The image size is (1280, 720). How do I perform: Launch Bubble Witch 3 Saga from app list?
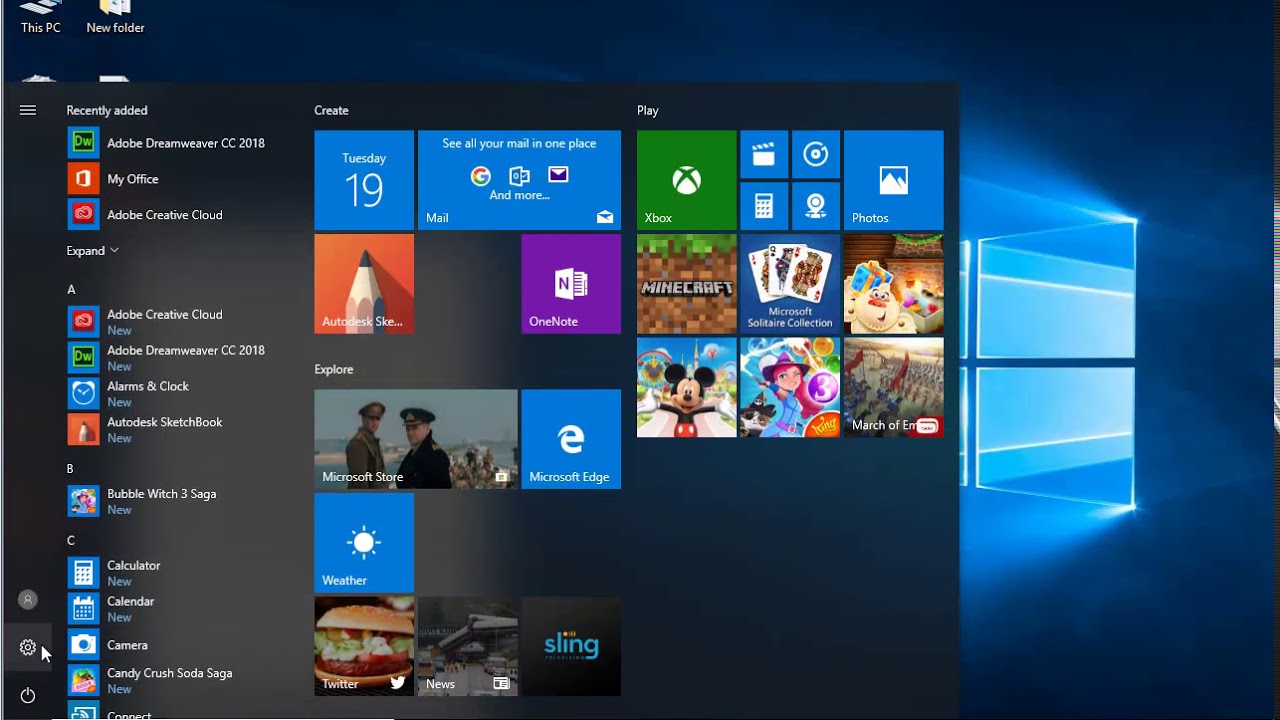coord(180,501)
